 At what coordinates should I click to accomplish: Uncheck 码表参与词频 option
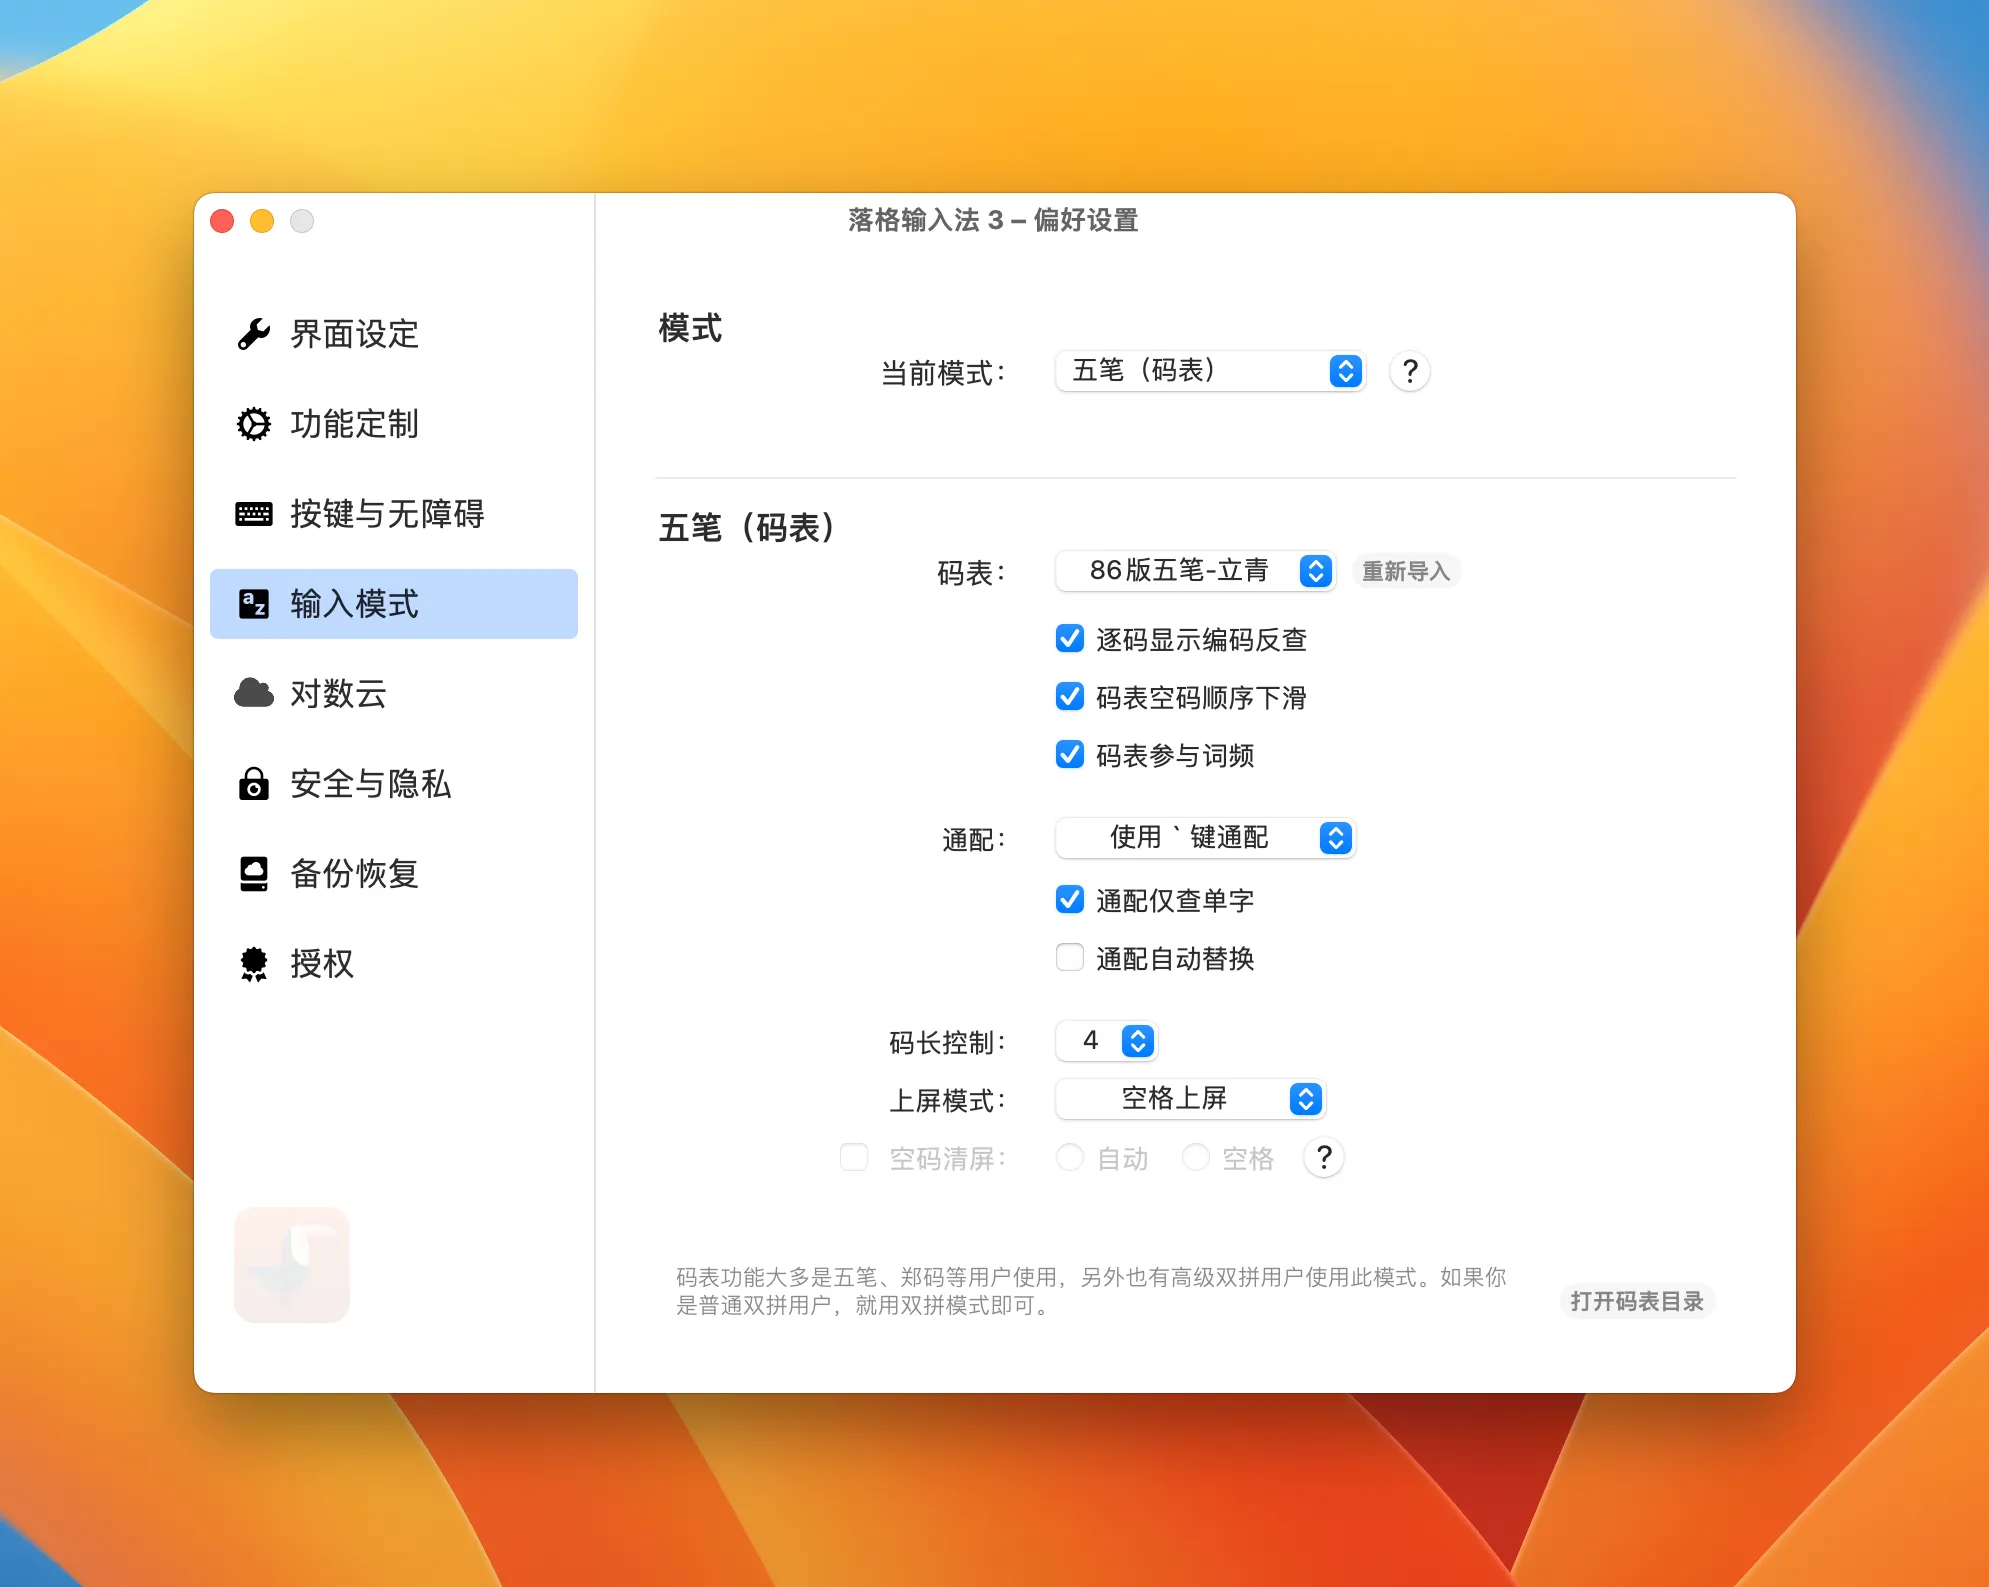[x=1070, y=756]
